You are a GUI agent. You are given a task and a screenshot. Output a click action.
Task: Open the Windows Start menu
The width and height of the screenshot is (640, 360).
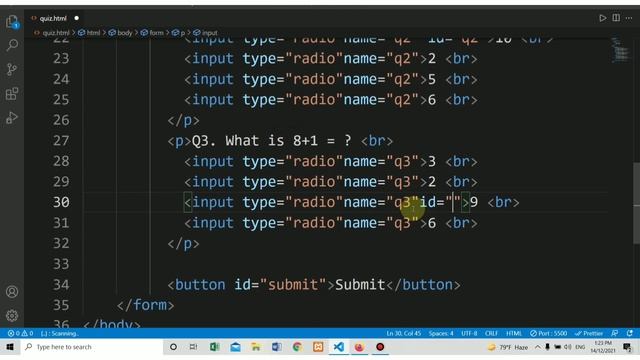(x=10, y=347)
